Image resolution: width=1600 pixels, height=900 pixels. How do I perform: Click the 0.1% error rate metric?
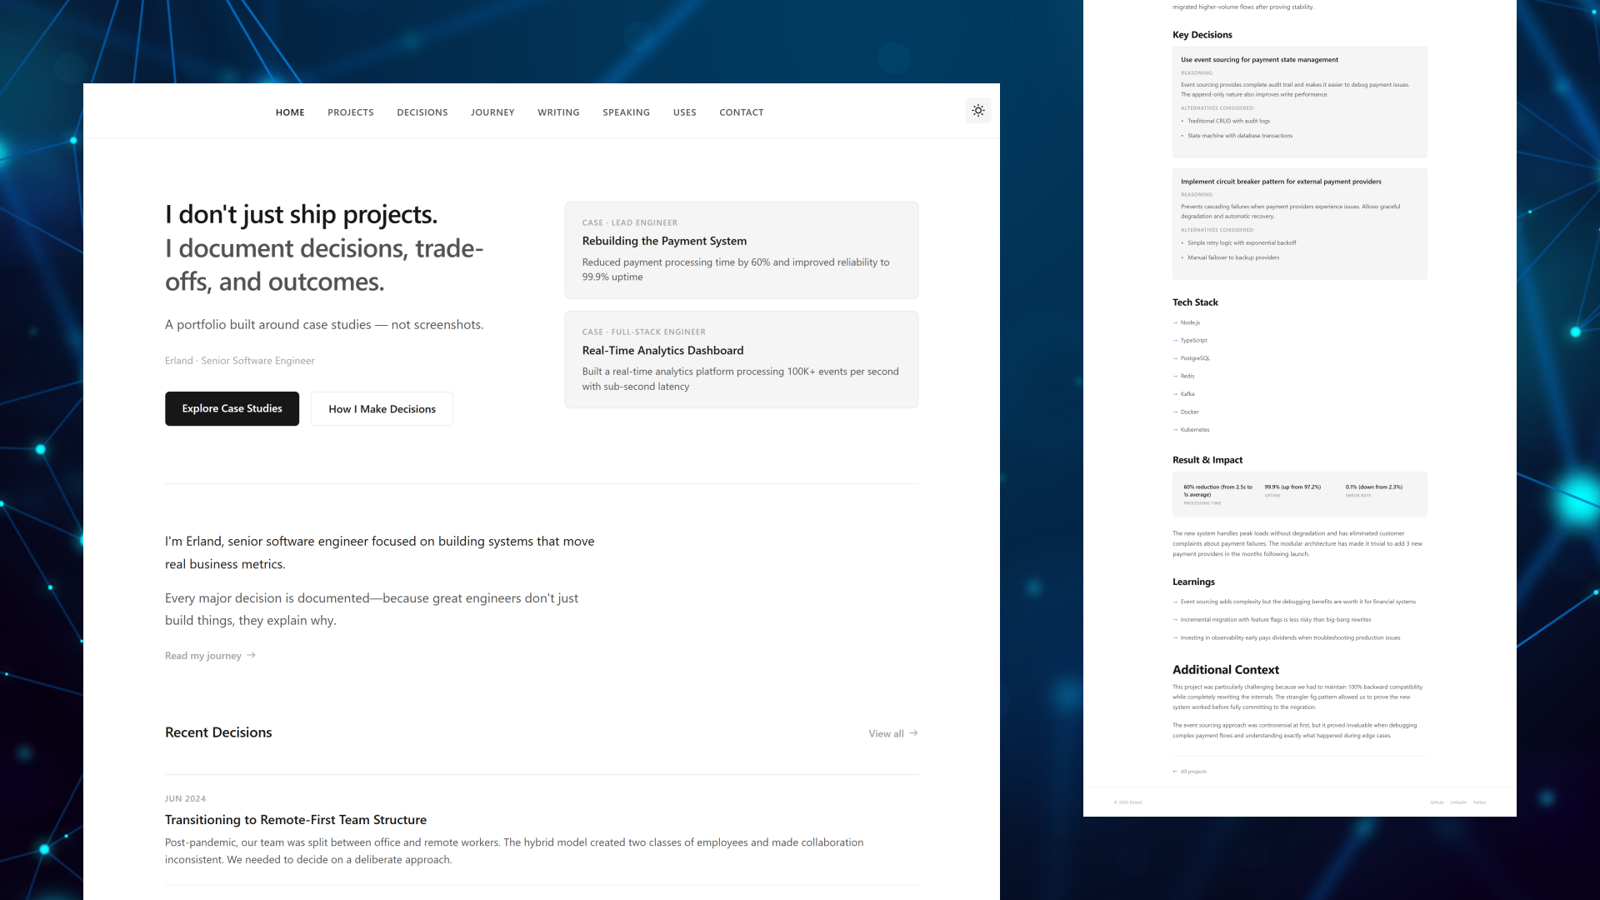(1374, 490)
